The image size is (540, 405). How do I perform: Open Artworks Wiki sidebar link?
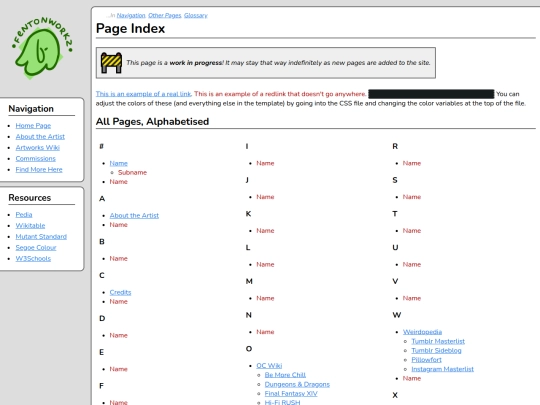click(x=38, y=148)
